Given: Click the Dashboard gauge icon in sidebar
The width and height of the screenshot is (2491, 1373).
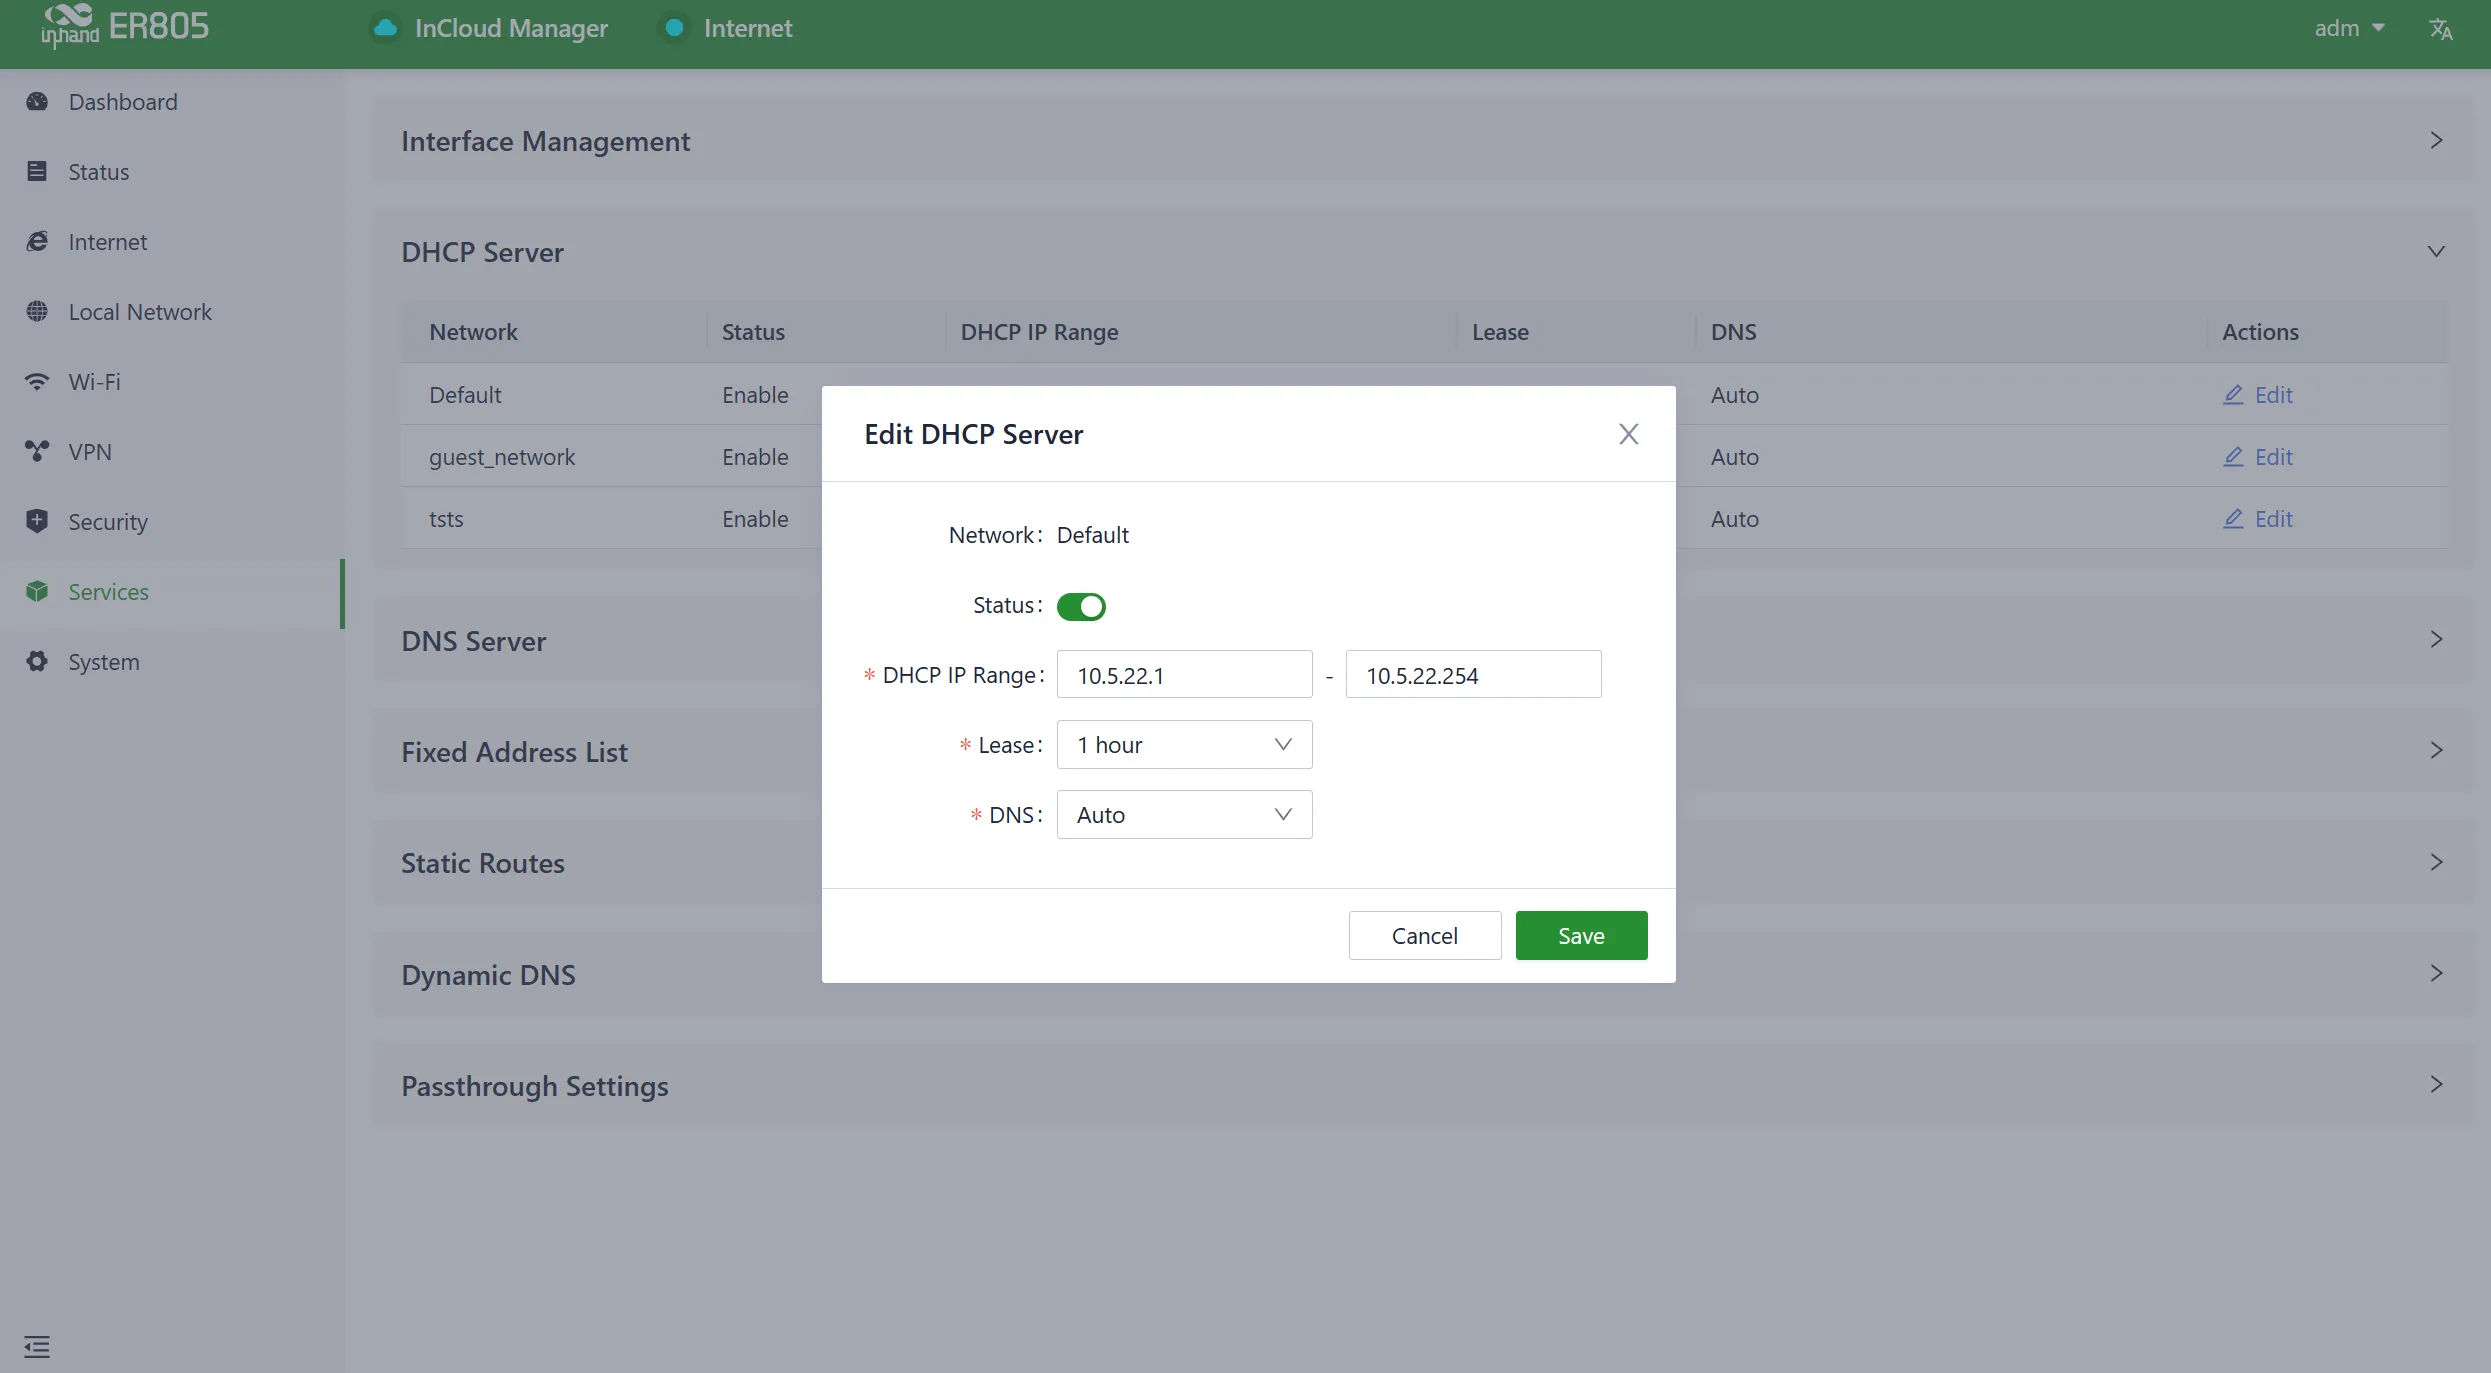Looking at the screenshot, I should click(x=37, y=102).
